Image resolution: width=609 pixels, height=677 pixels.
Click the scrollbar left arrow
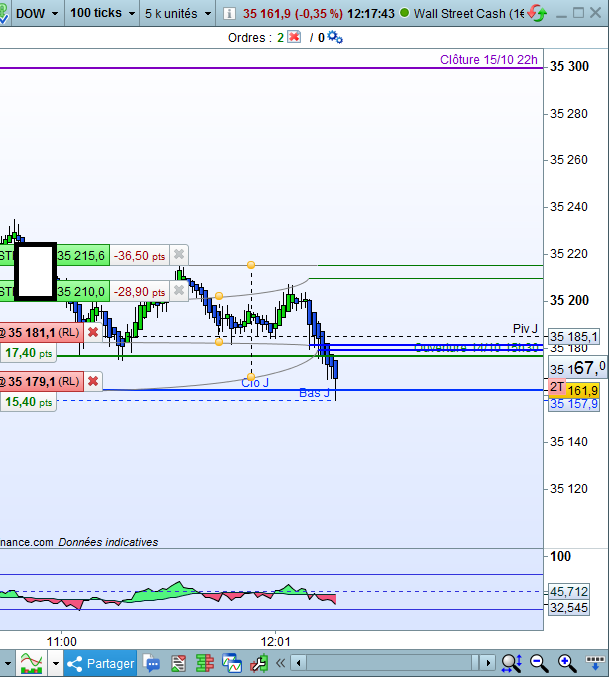298,662
